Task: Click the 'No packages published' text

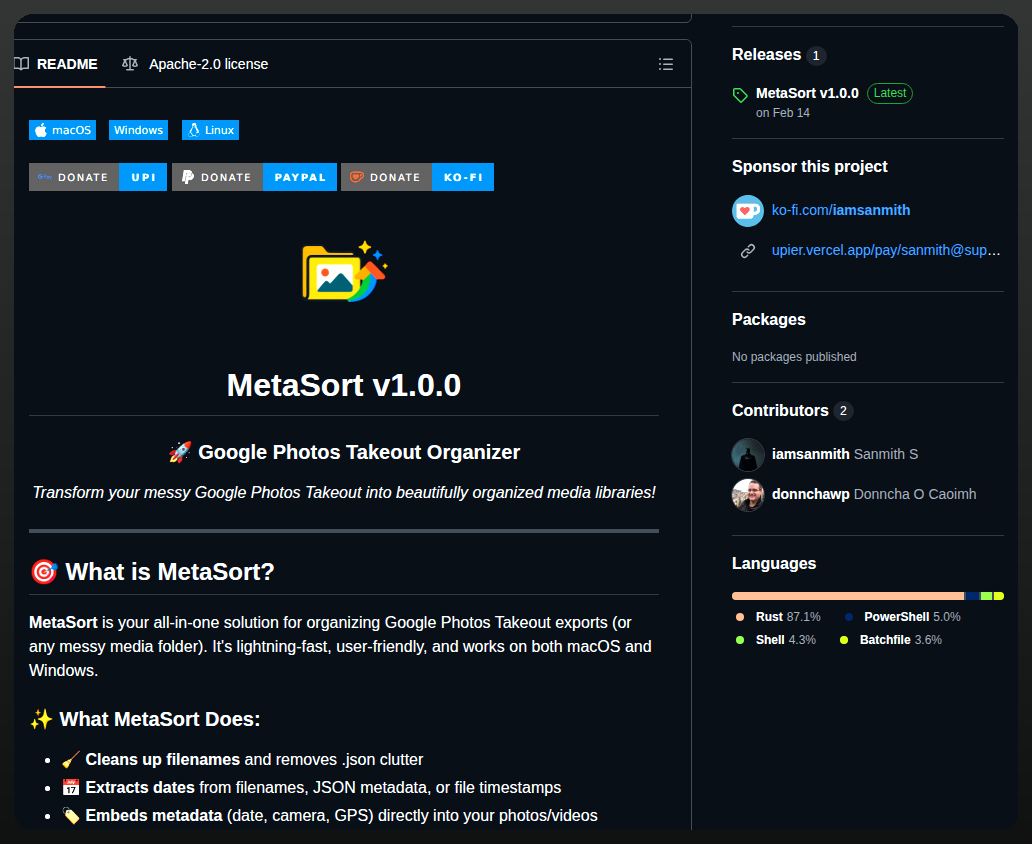Action: [794, 357]
